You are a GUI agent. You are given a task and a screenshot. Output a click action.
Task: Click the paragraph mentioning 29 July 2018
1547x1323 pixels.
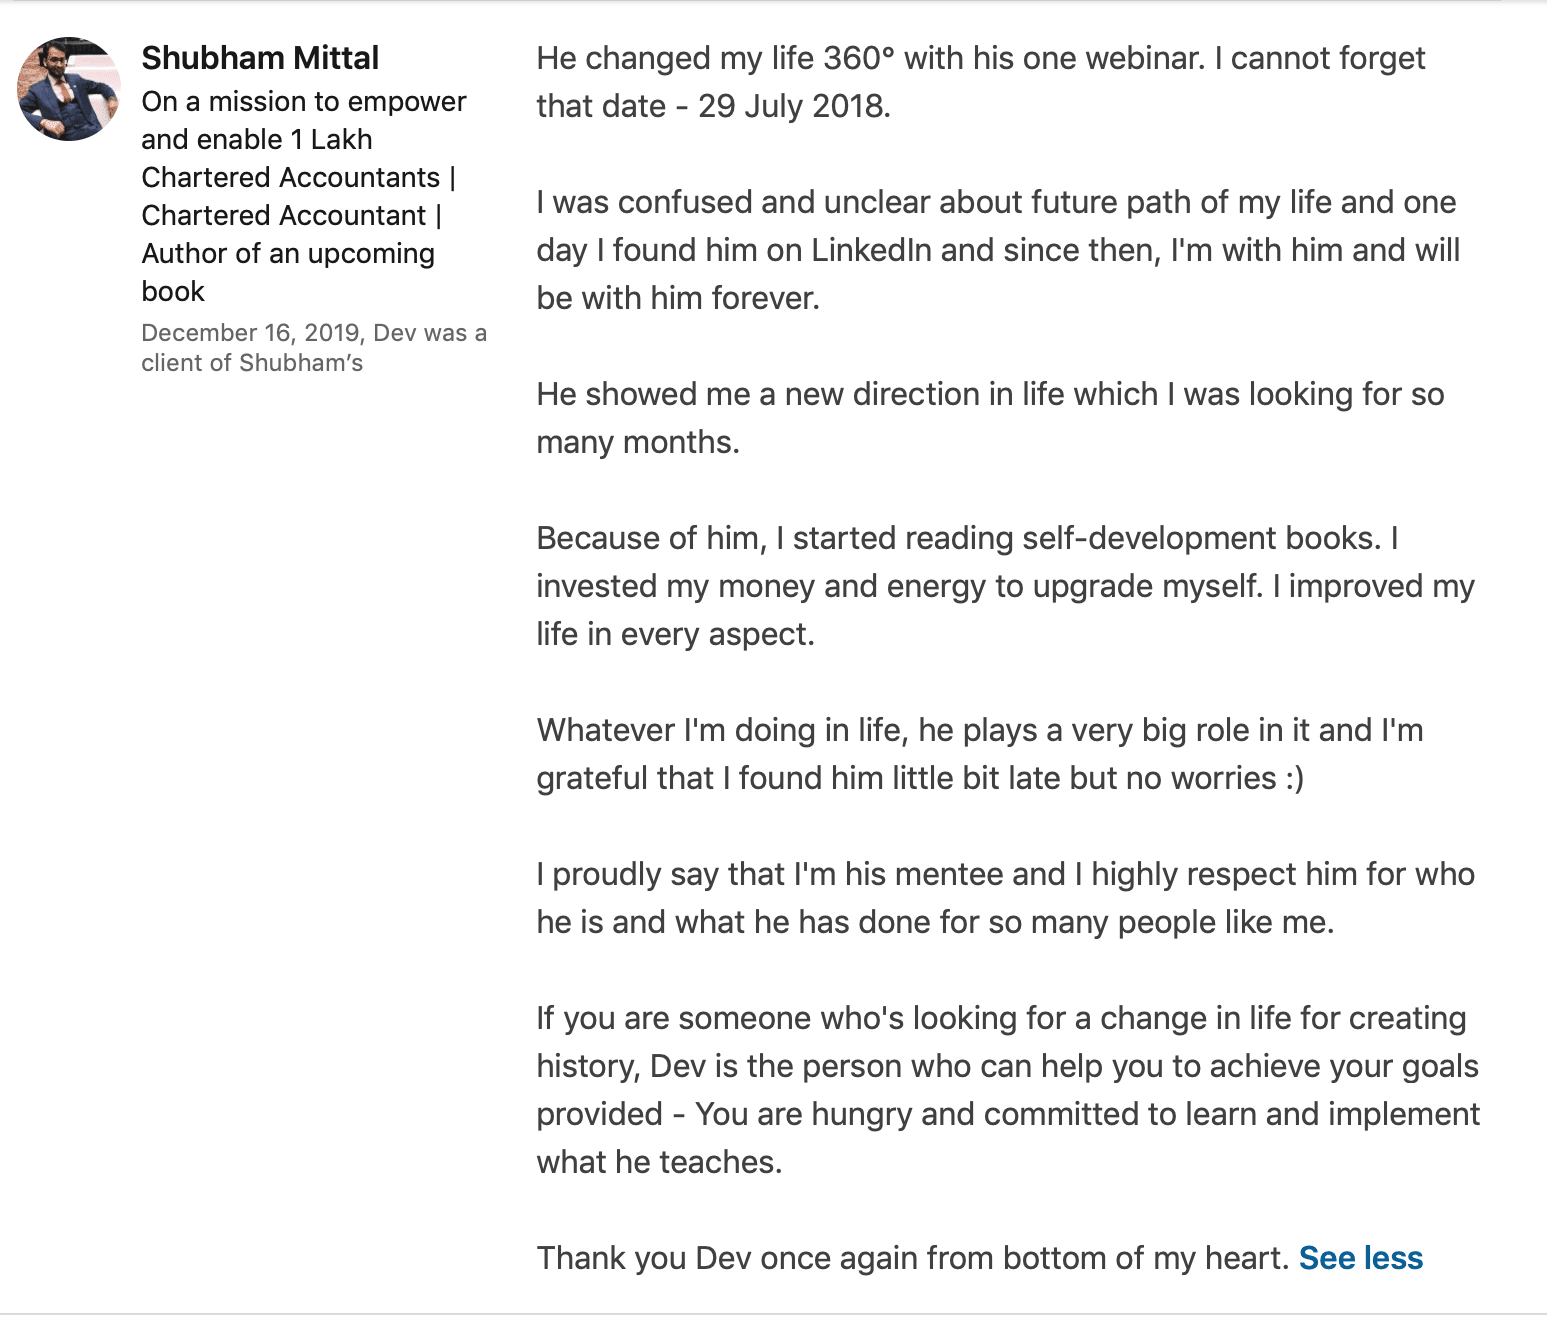(981, 82)
